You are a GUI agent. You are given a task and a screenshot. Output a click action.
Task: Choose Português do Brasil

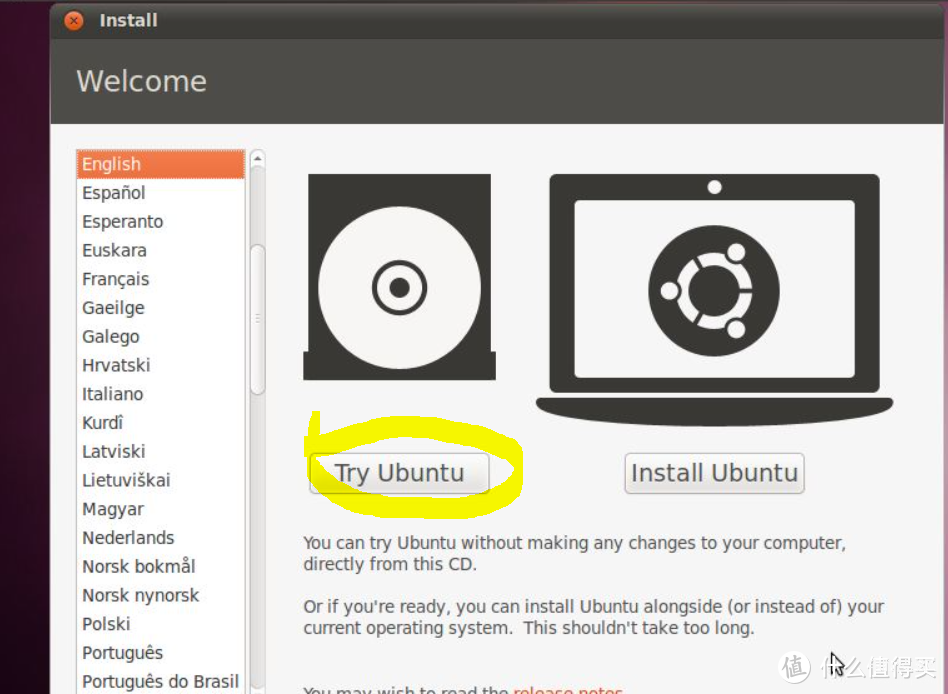point(161,681)
